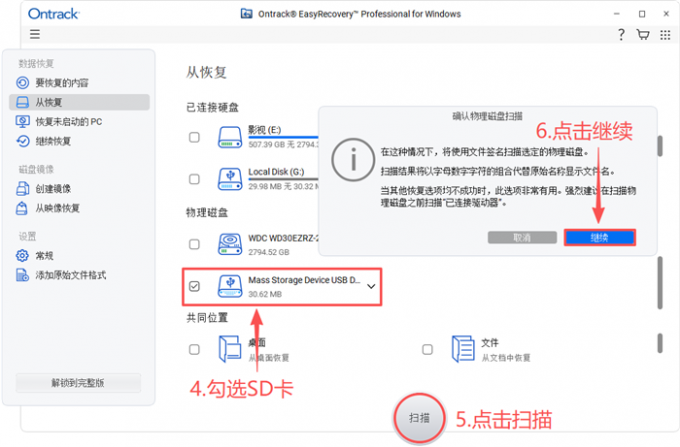
Task: Click the 添加原始文件格式 file icon
Action: pos(23,275)
